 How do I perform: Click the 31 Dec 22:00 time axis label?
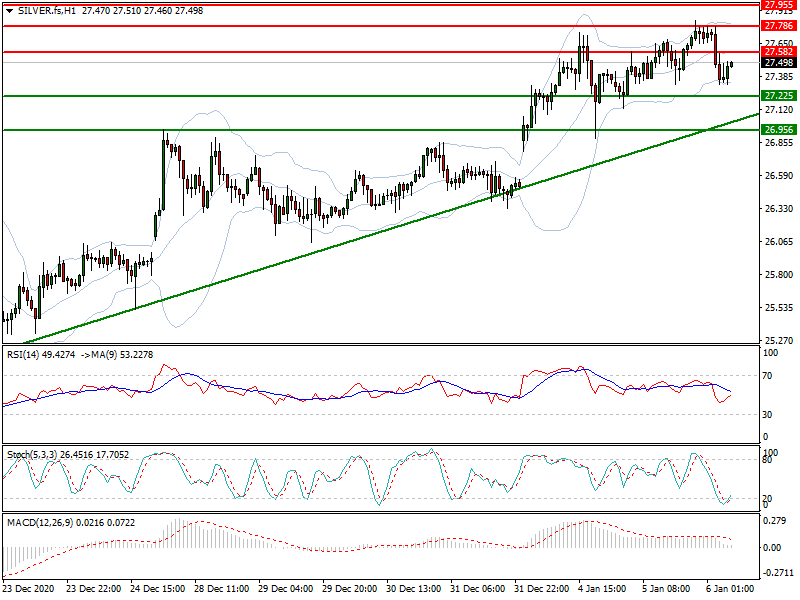point(541,589)
